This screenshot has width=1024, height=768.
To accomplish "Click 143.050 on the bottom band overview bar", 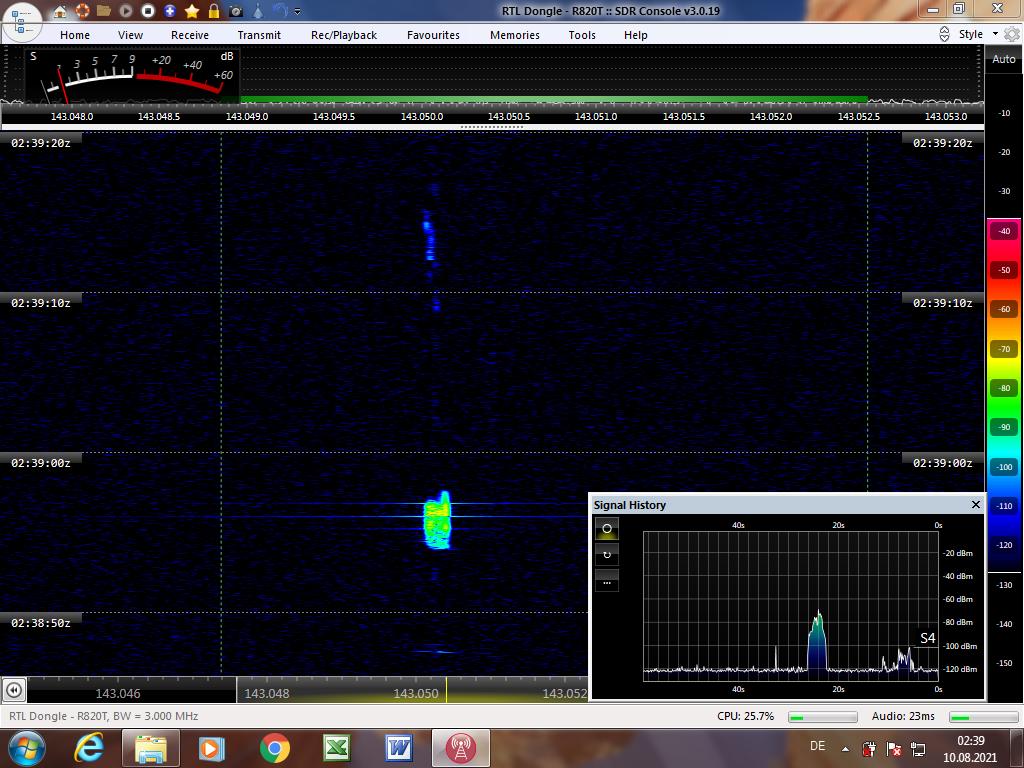I will pos(416,694).
